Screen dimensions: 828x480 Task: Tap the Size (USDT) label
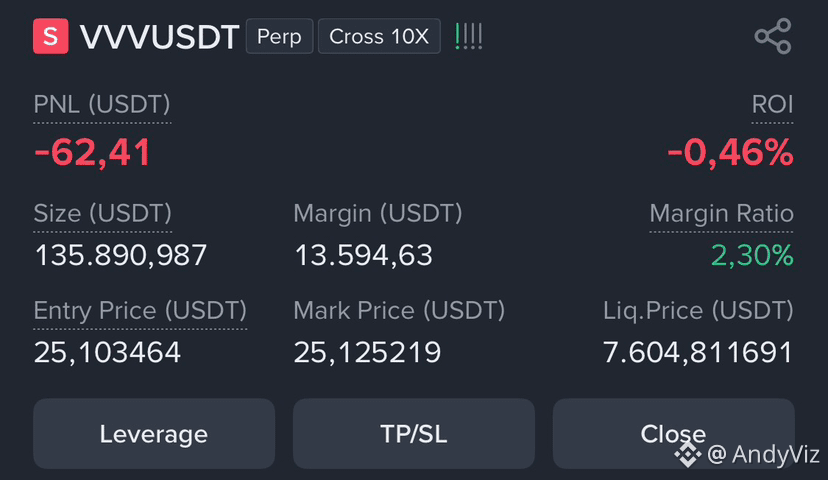click(x=102, y=213)
